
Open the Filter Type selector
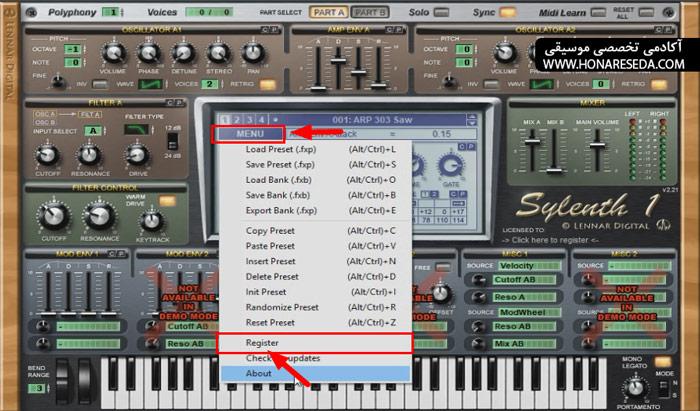tap(137, 130)
